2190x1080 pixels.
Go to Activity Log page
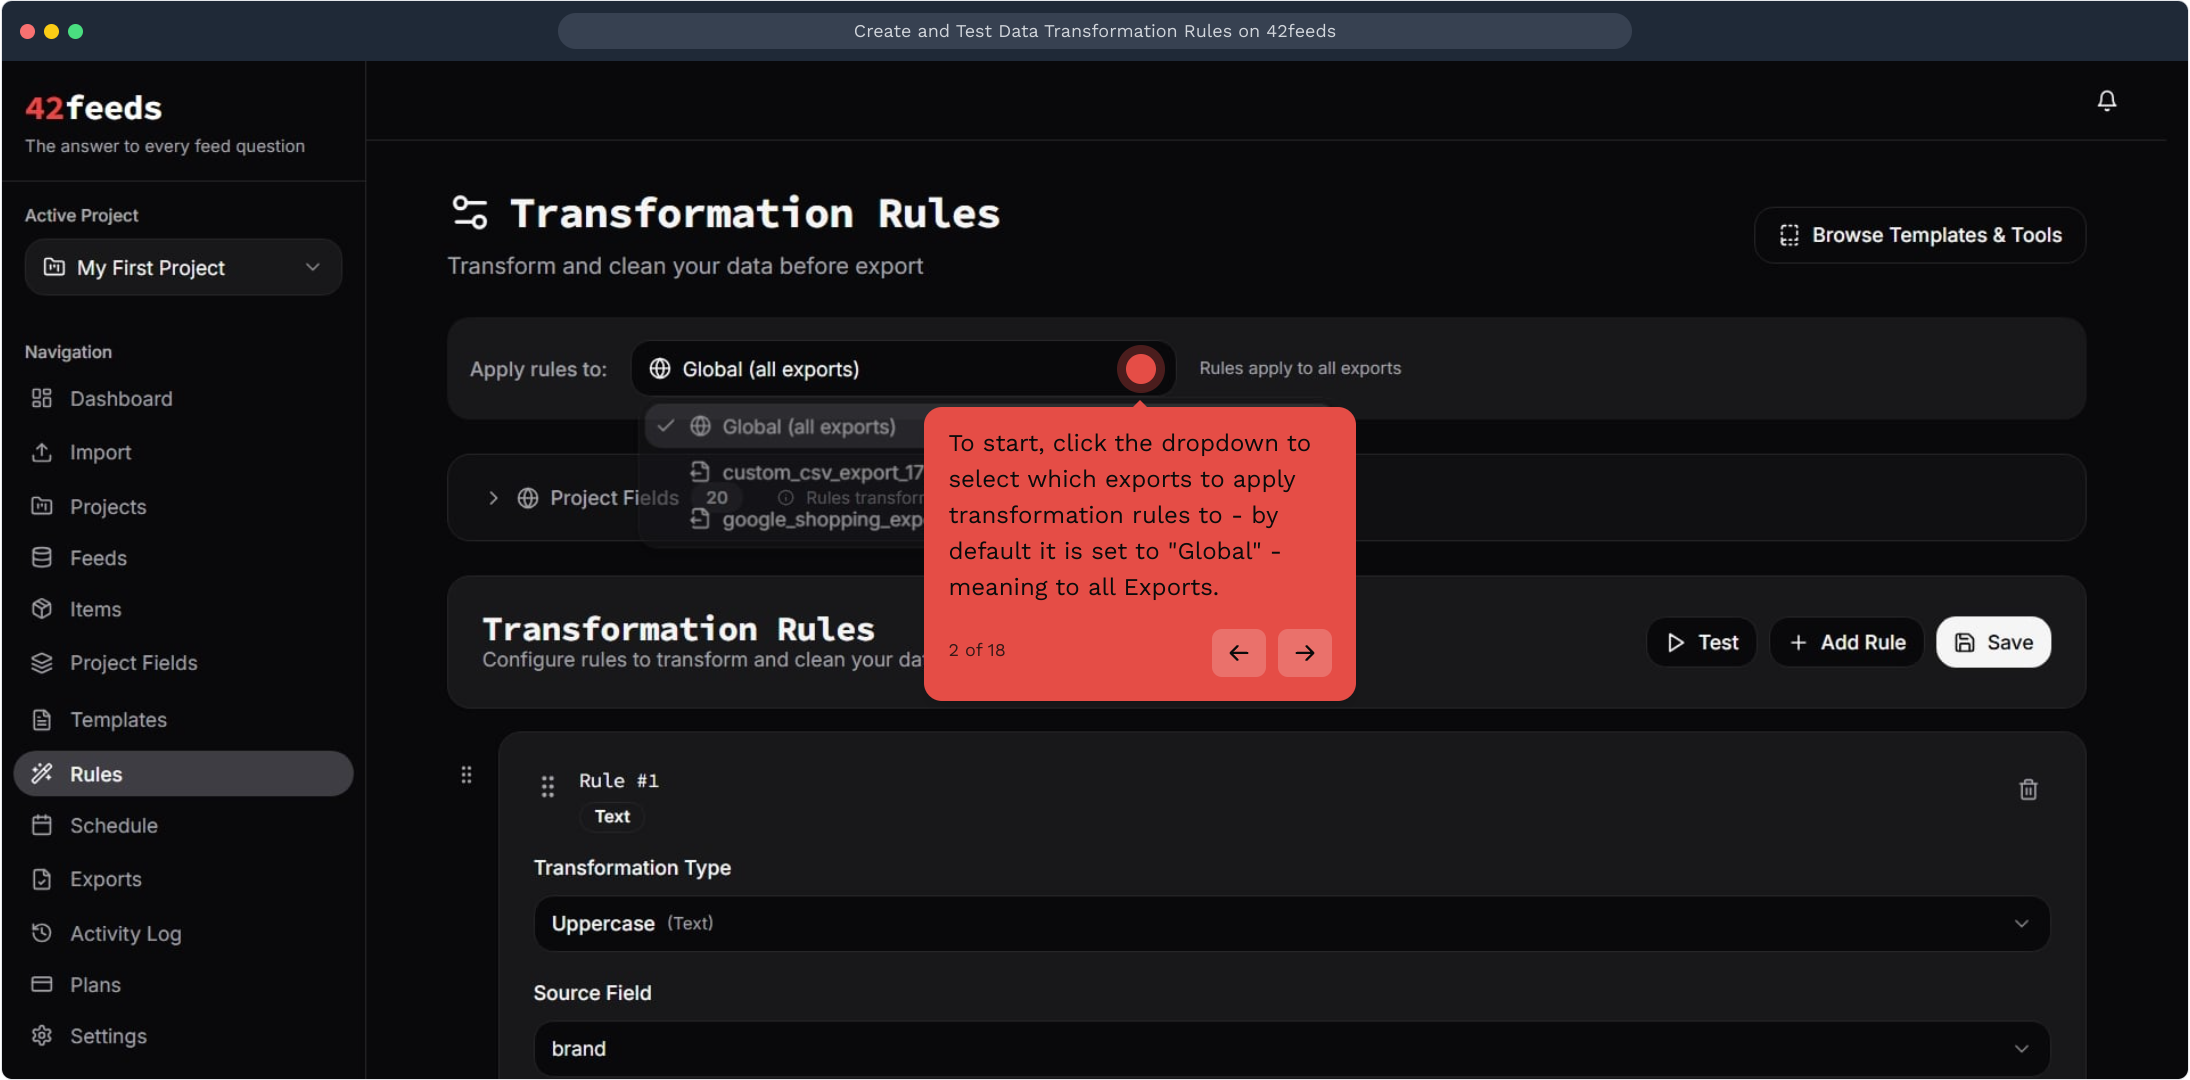[125, 933]
